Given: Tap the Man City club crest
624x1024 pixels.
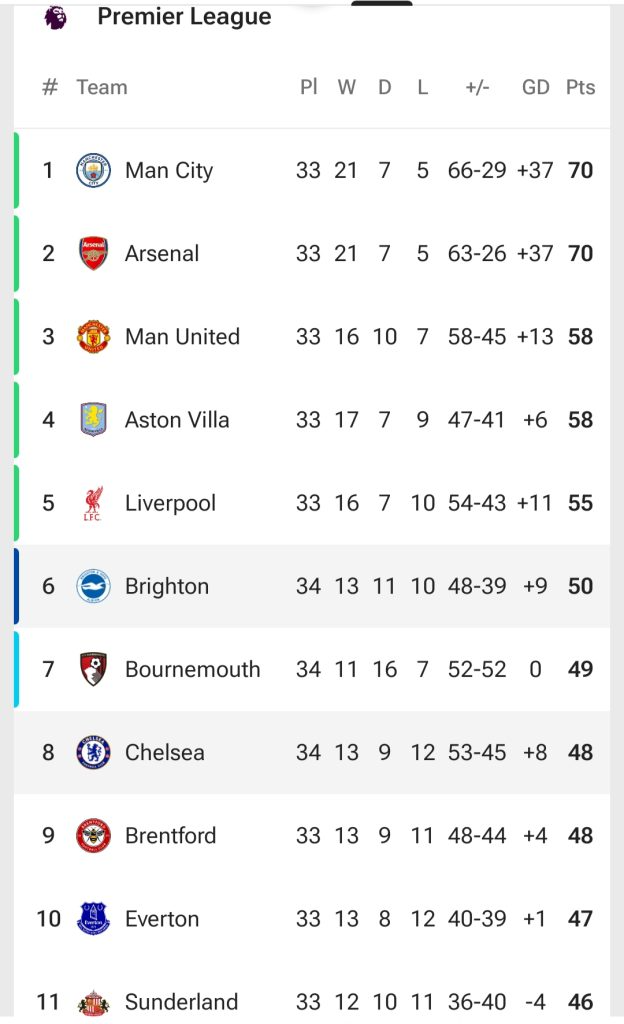Looking at the screenshot, I should [x=94, y=171].
